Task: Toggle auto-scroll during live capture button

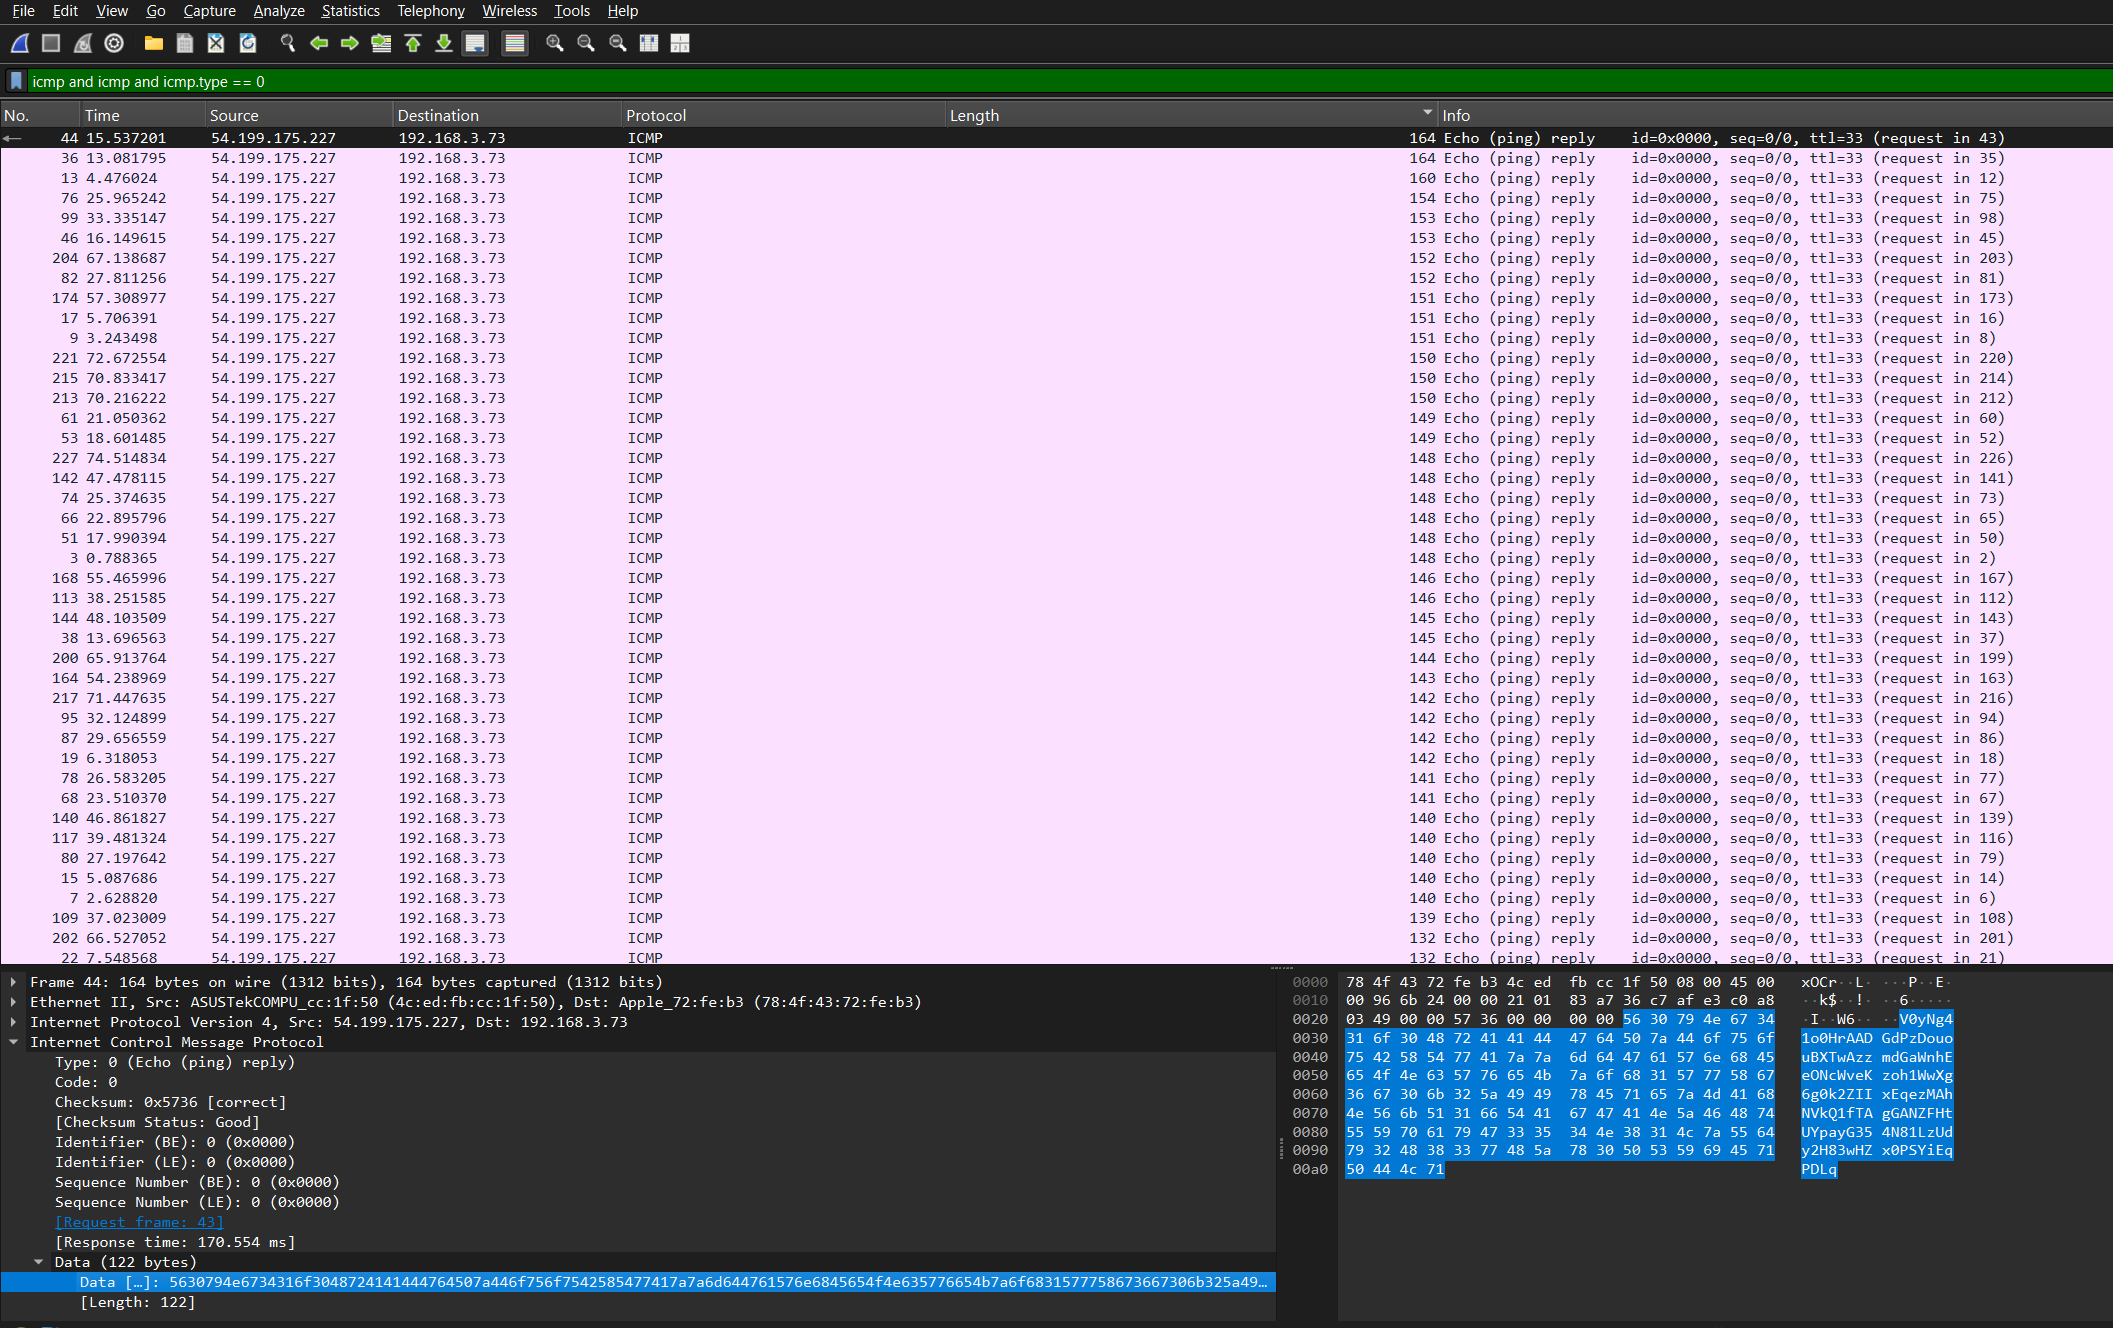Action: [x=475, y=43]
